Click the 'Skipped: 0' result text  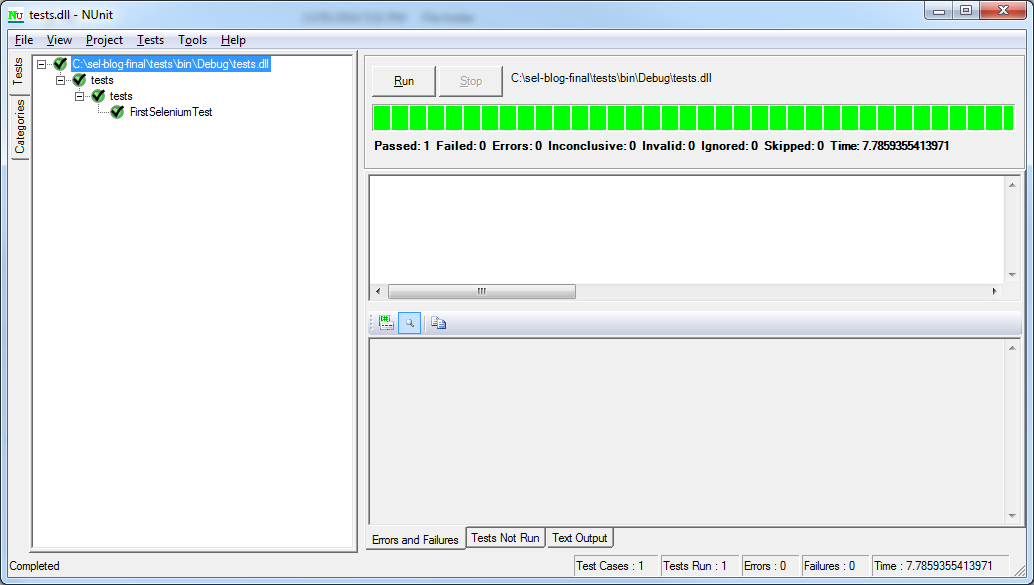(x=794, y=146)
